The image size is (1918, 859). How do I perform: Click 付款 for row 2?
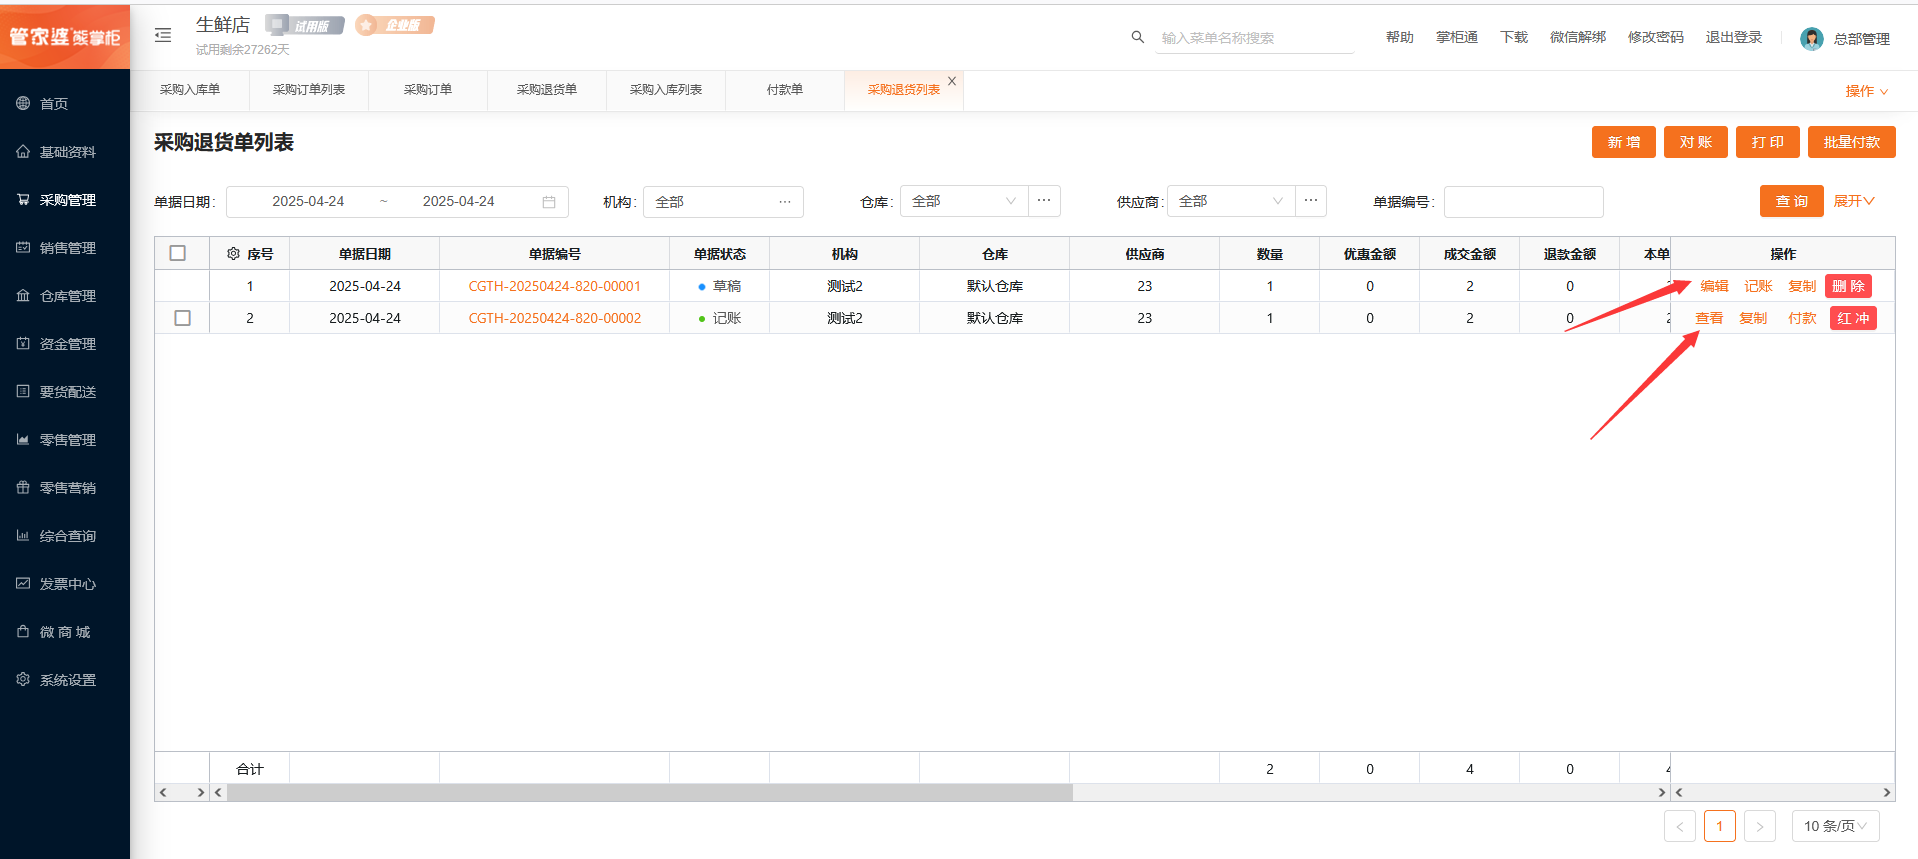point(1802,318)
